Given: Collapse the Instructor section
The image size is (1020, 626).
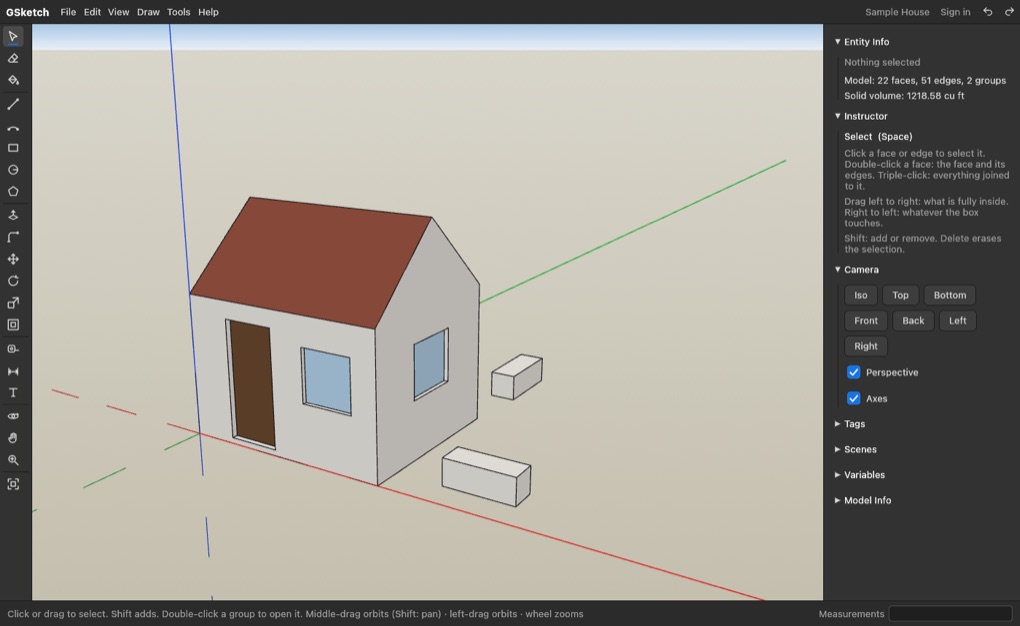Looking at the screenshot, I should [x=861, y=116].
